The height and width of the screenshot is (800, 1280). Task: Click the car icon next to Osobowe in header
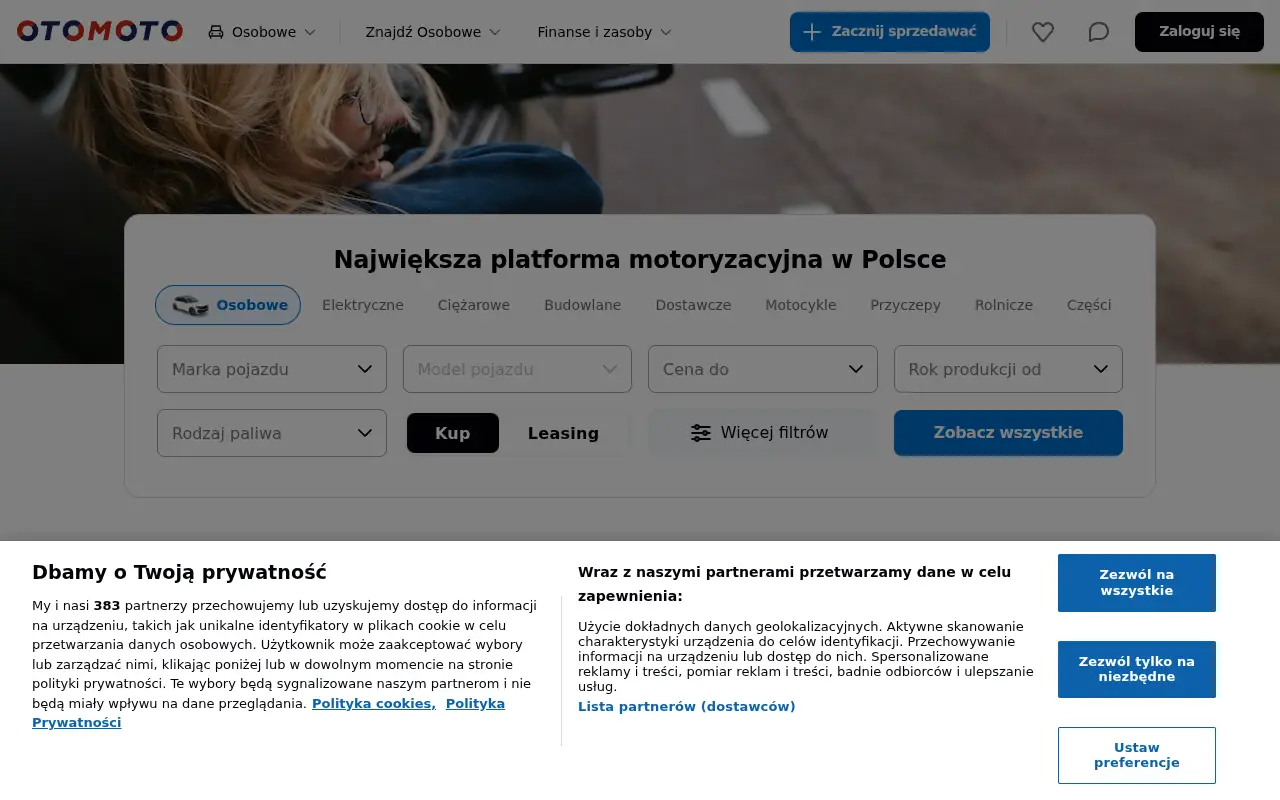(x=216, y=32)
